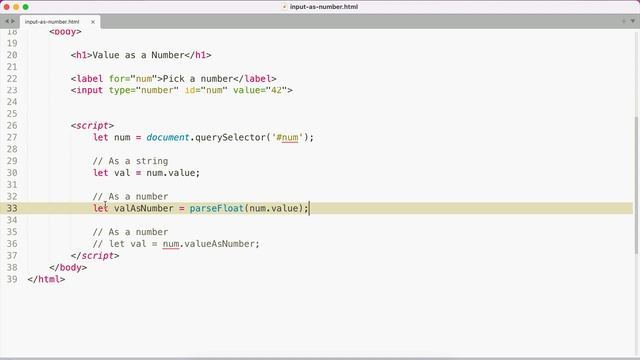Click line number 27 in the gutter
Screen dimensions: 640x360
coord(12,138)
